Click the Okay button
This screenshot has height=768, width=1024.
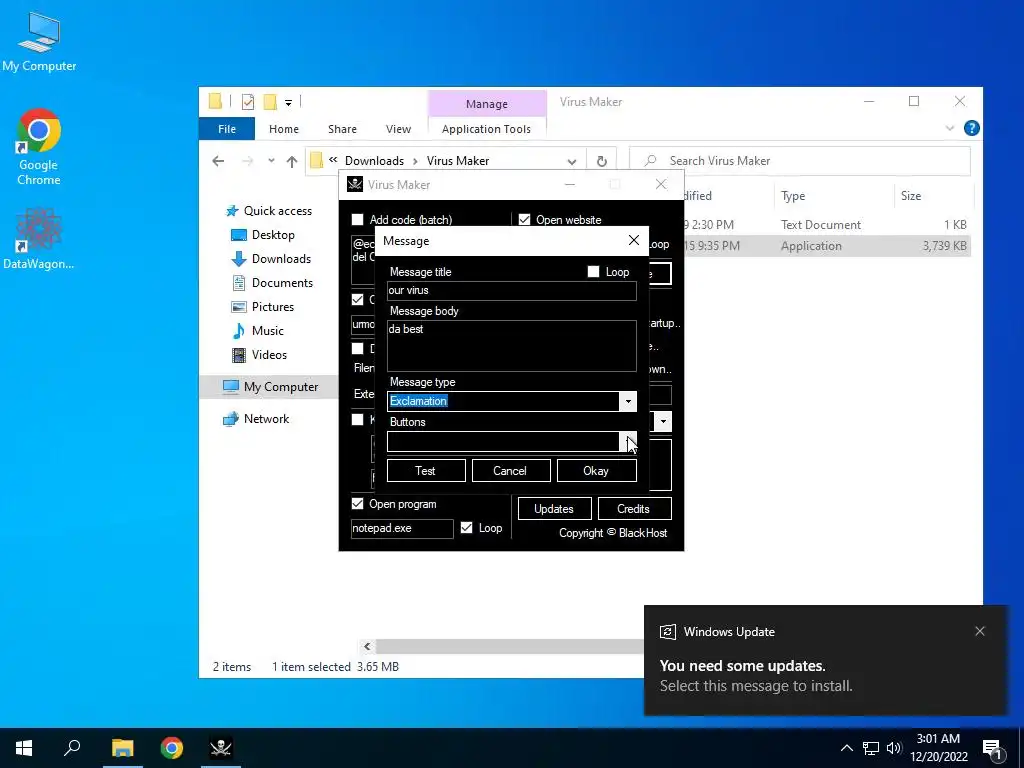[x=596, y=471]
